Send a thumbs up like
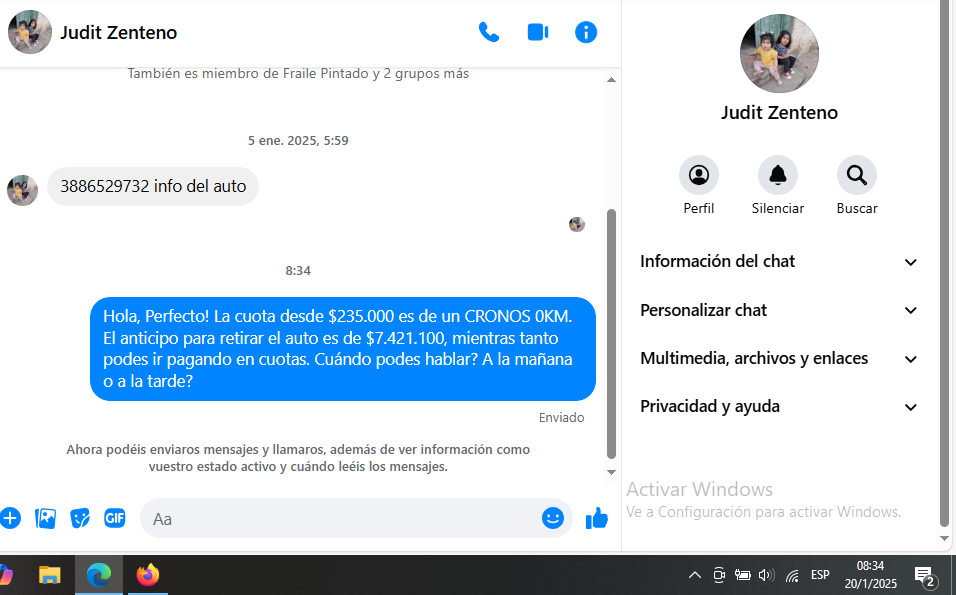The width and height of the screenshot is (956, 595). [x=597, y=518]
